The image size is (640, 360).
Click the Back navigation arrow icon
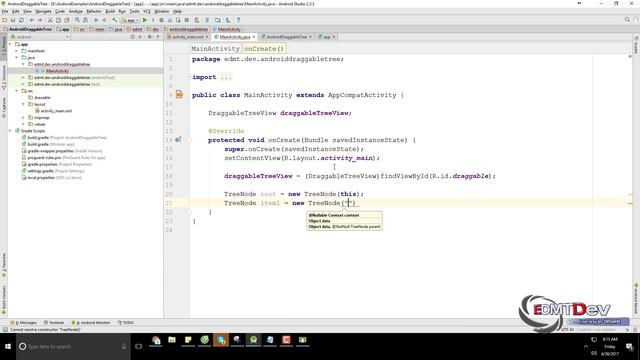pos(96,20)
